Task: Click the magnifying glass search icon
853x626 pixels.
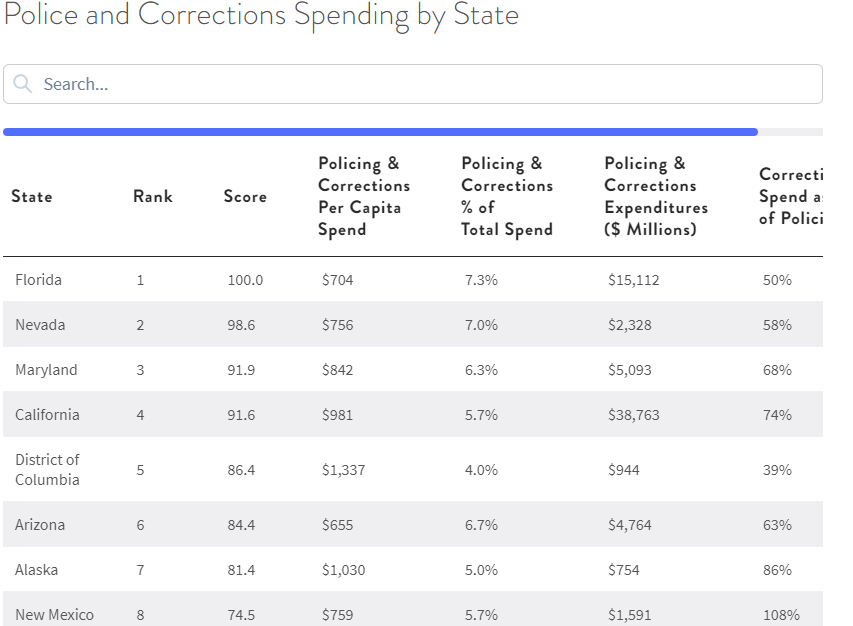Action: pos(22,84)
